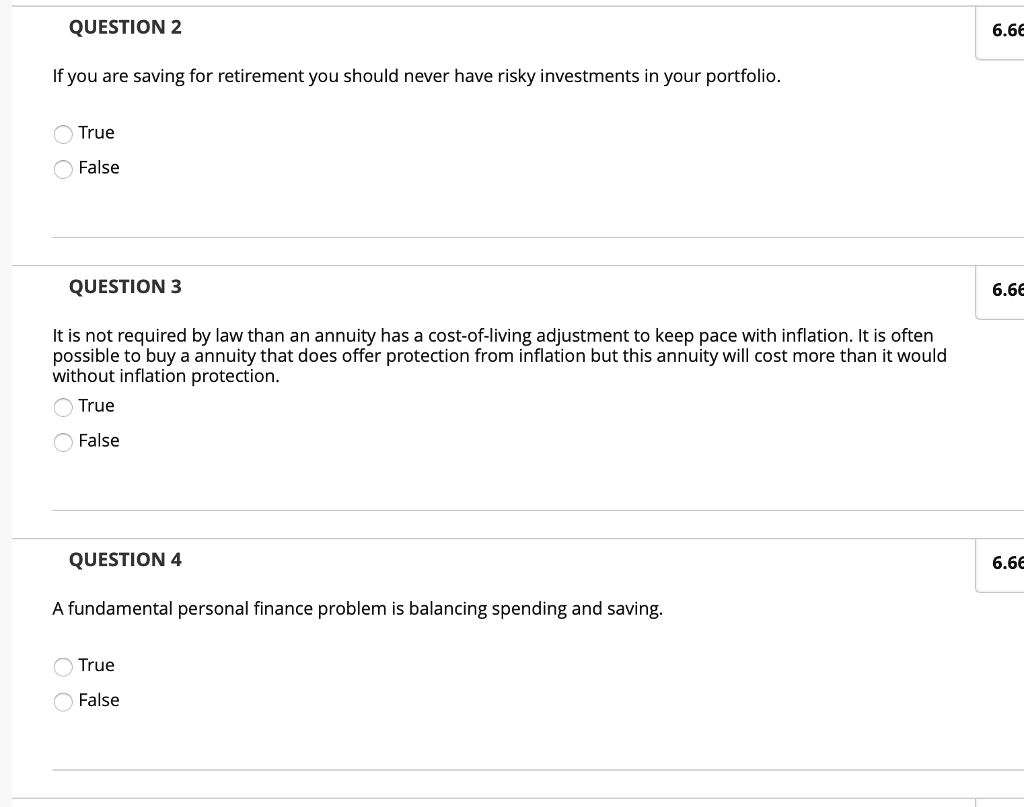Click the Question 4 statement about balancing spending
Screen dimensions: 1024x807
pos(358,607)
